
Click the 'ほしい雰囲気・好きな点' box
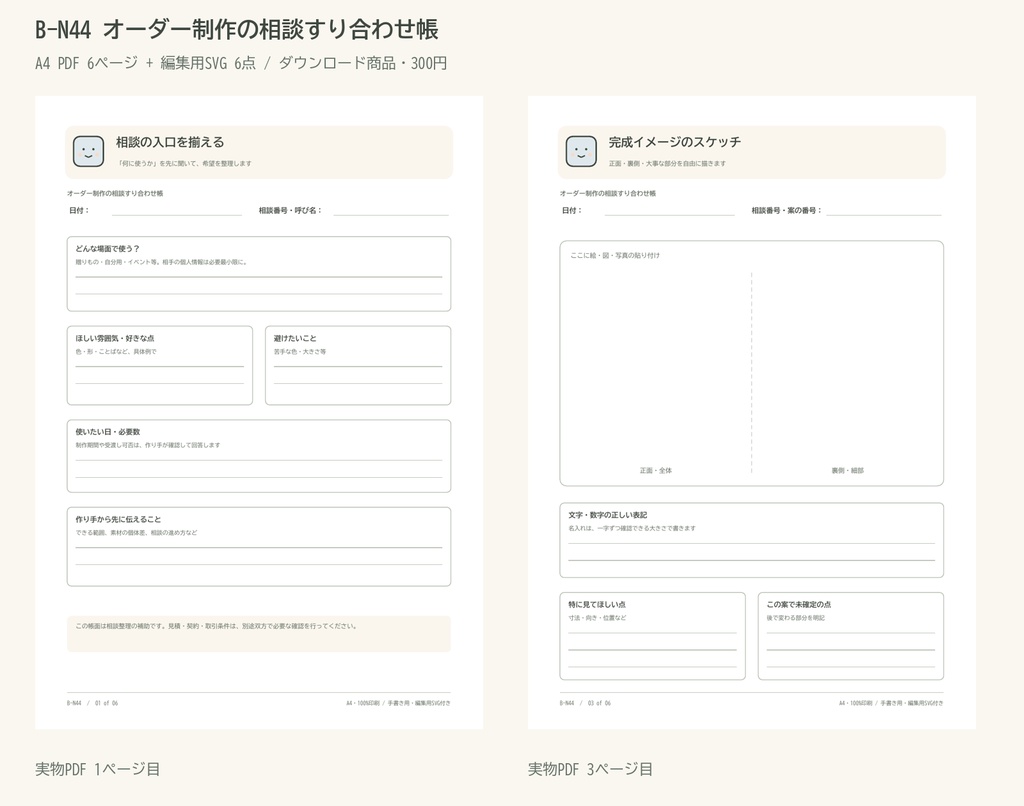159,365
